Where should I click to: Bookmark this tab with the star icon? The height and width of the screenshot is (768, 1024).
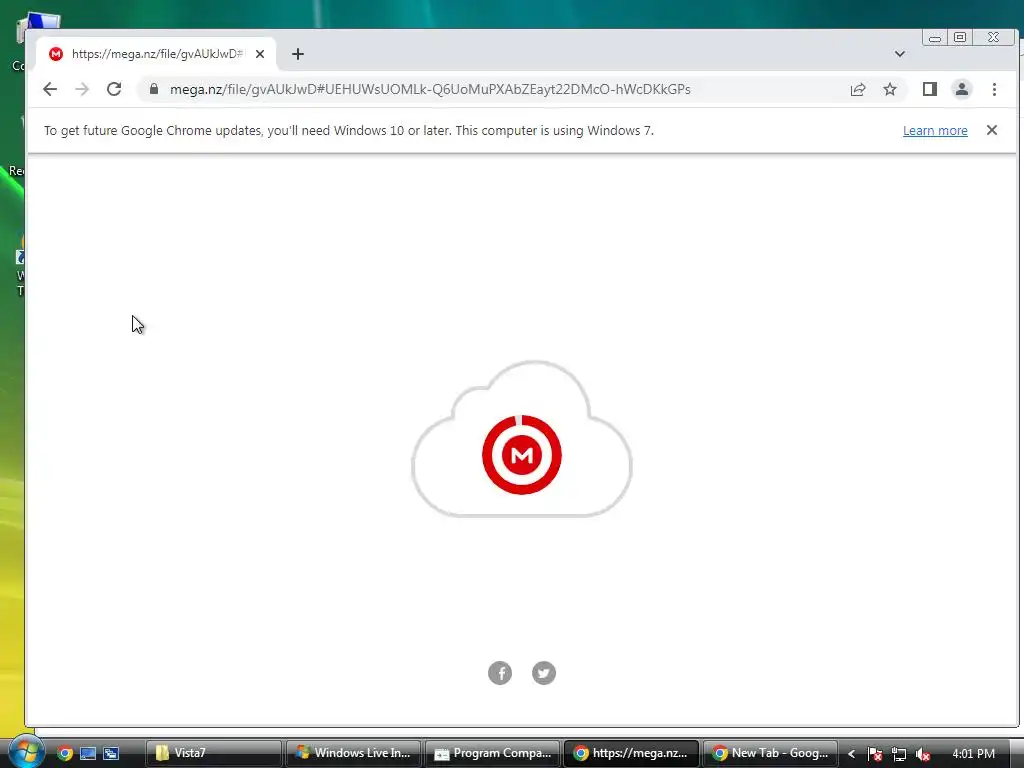pos(889,89)
